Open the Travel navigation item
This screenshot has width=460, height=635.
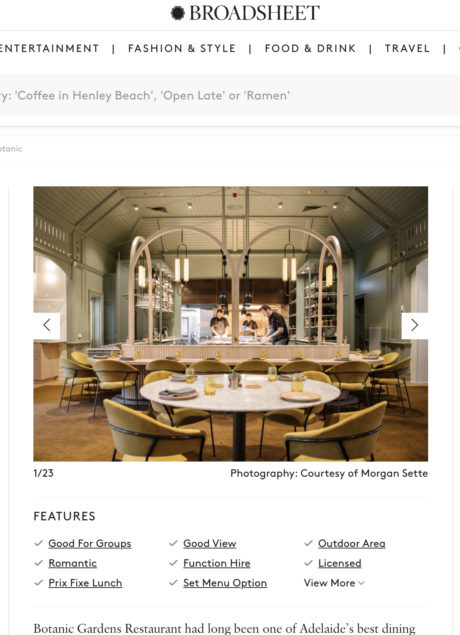pyautogui.click(x=407, y=48)
